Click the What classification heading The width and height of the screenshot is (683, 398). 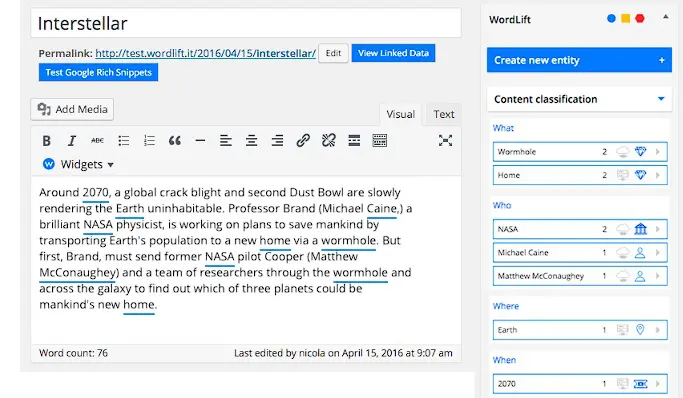(503, 128)
